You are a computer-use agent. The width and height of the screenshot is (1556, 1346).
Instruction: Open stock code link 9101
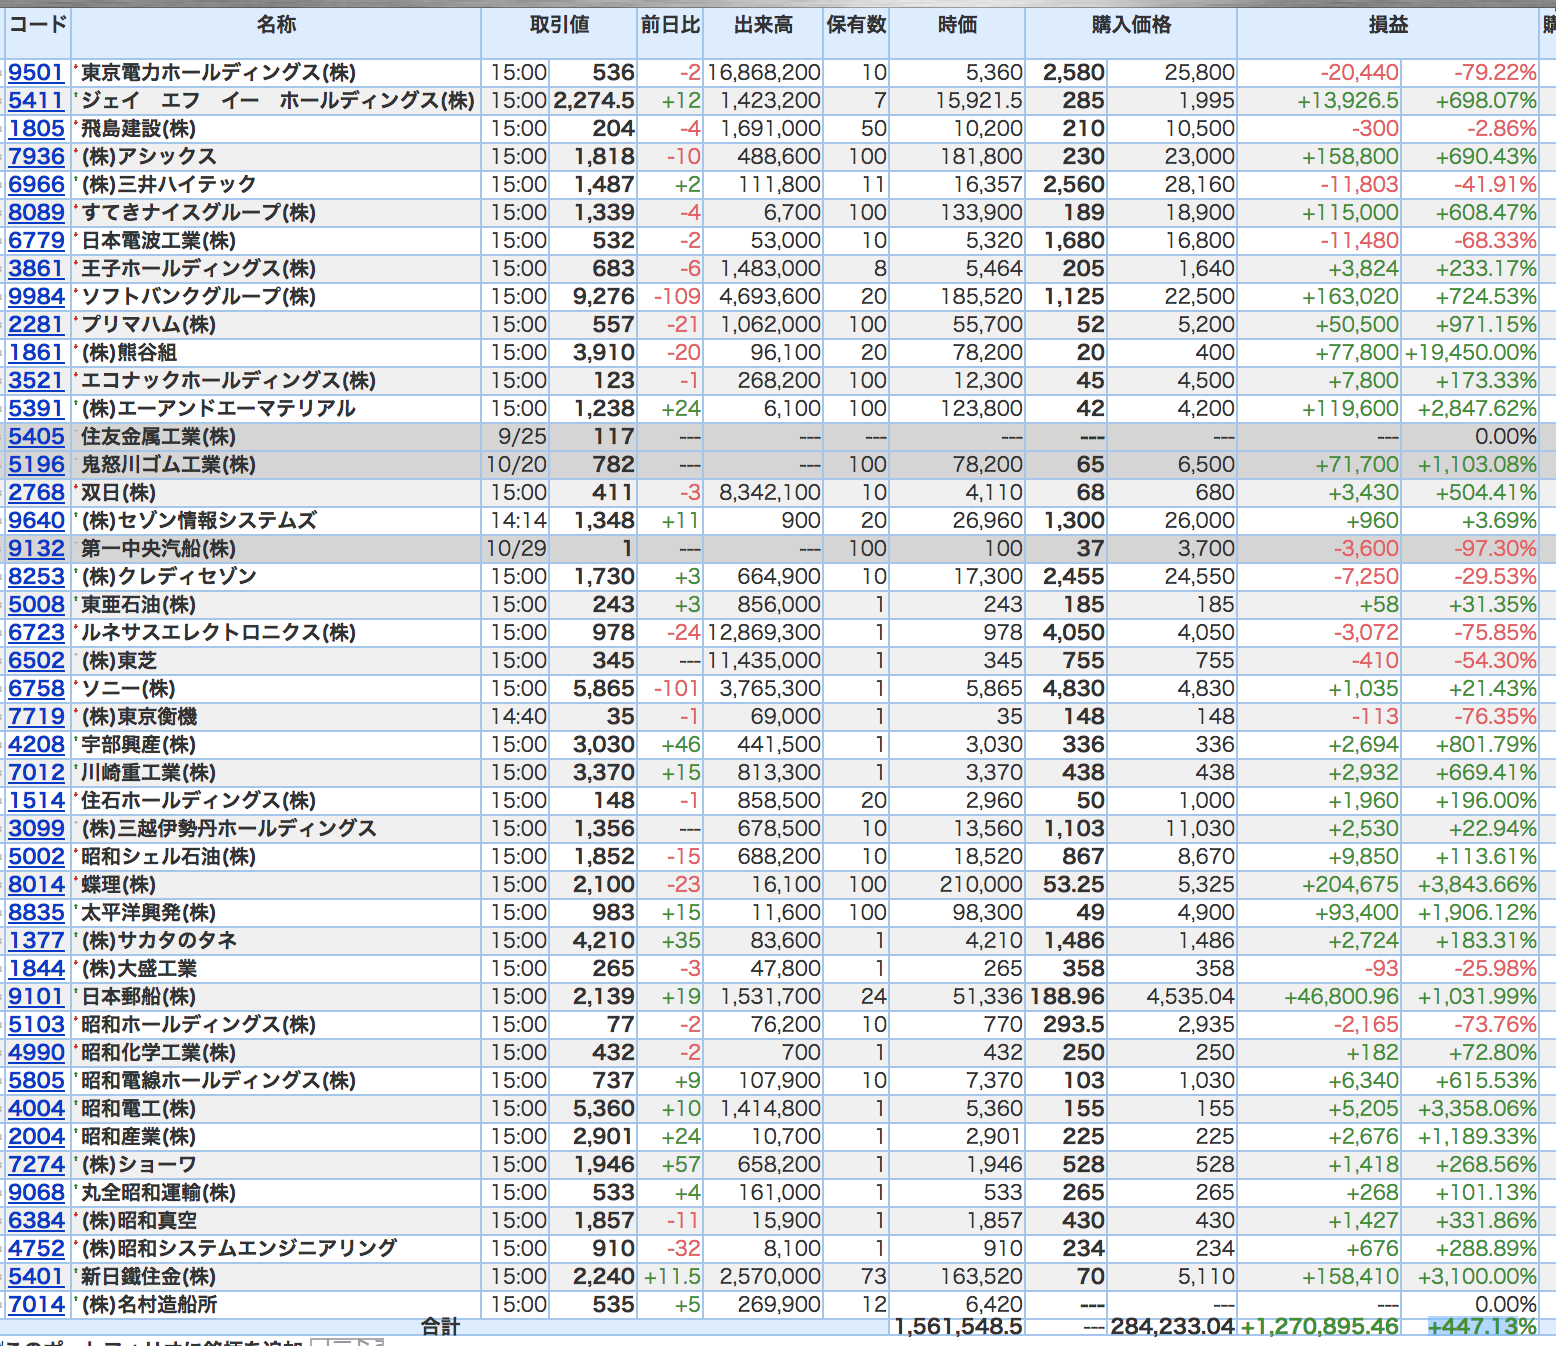[x=36, y=996]
